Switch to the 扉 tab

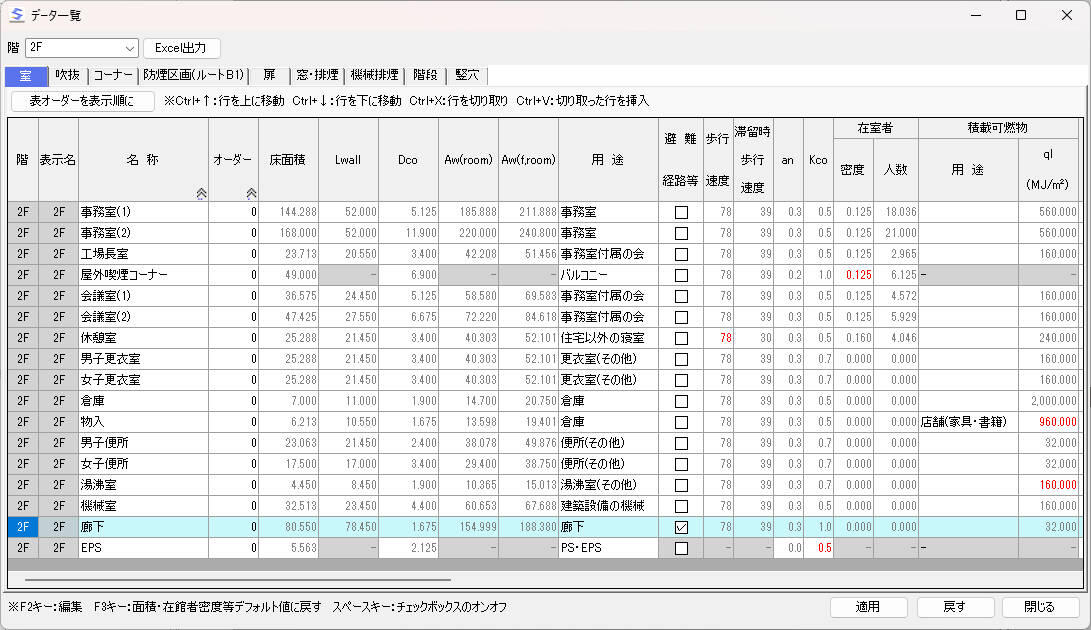click(x=269, y=75)
